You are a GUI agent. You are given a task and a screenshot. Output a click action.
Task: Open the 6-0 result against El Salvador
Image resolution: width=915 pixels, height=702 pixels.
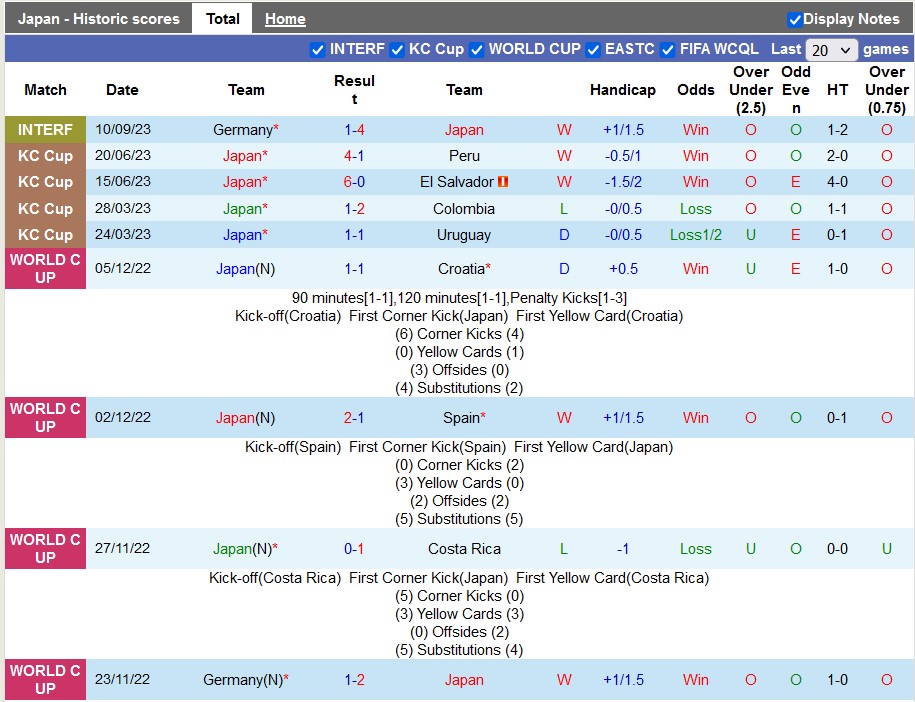coord(354,182)
